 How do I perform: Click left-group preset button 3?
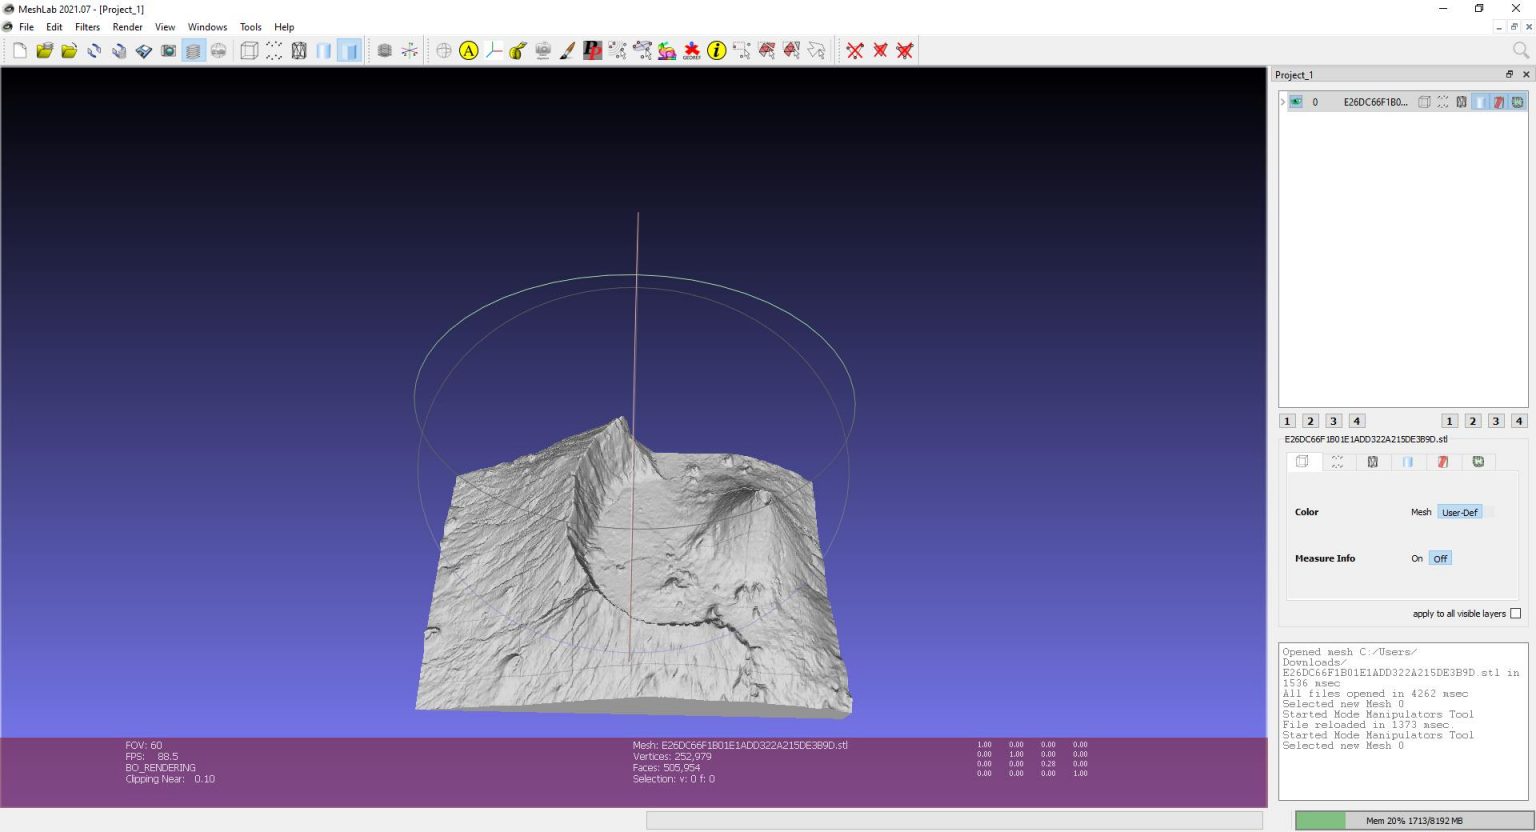coord(1334,421)
